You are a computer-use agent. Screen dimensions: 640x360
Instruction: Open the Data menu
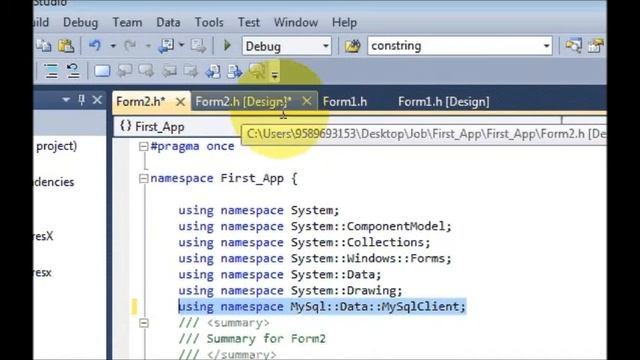(168, 22)
